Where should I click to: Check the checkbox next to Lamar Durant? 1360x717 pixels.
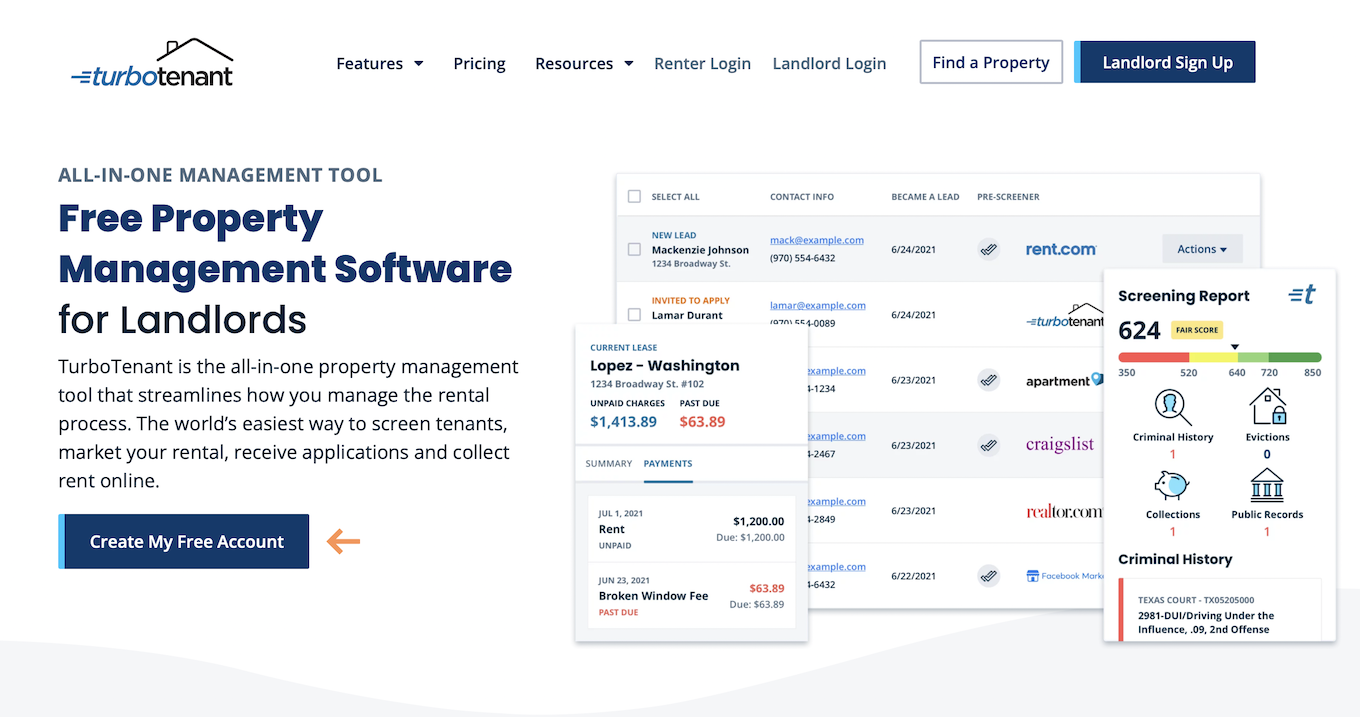tap(634, 313)
